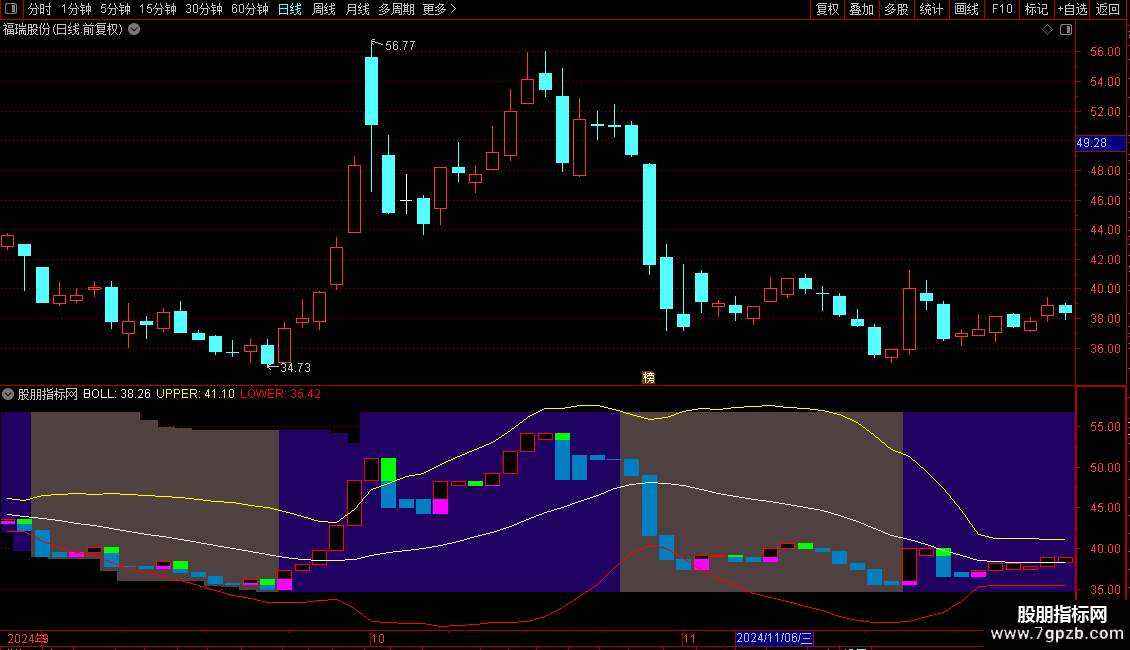The width and height of the screenshot is (1130, 650).
Task: Click the 复权 button
Action: 827,9
